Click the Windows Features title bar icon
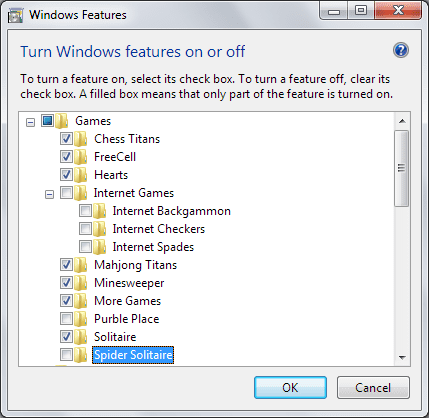The width and height of the screenshot is (429, 418). pos(15,15)
